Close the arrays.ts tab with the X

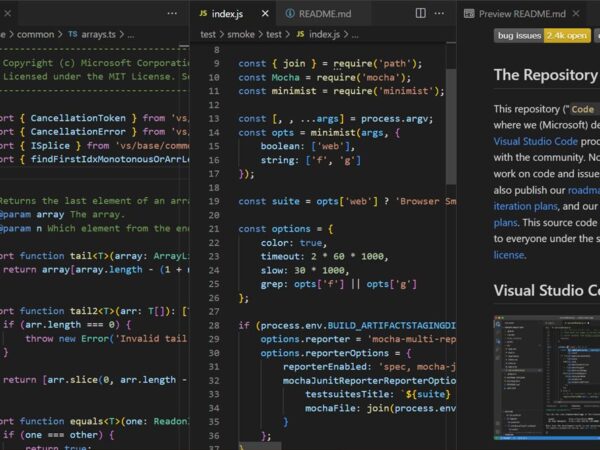pos(7,14)
